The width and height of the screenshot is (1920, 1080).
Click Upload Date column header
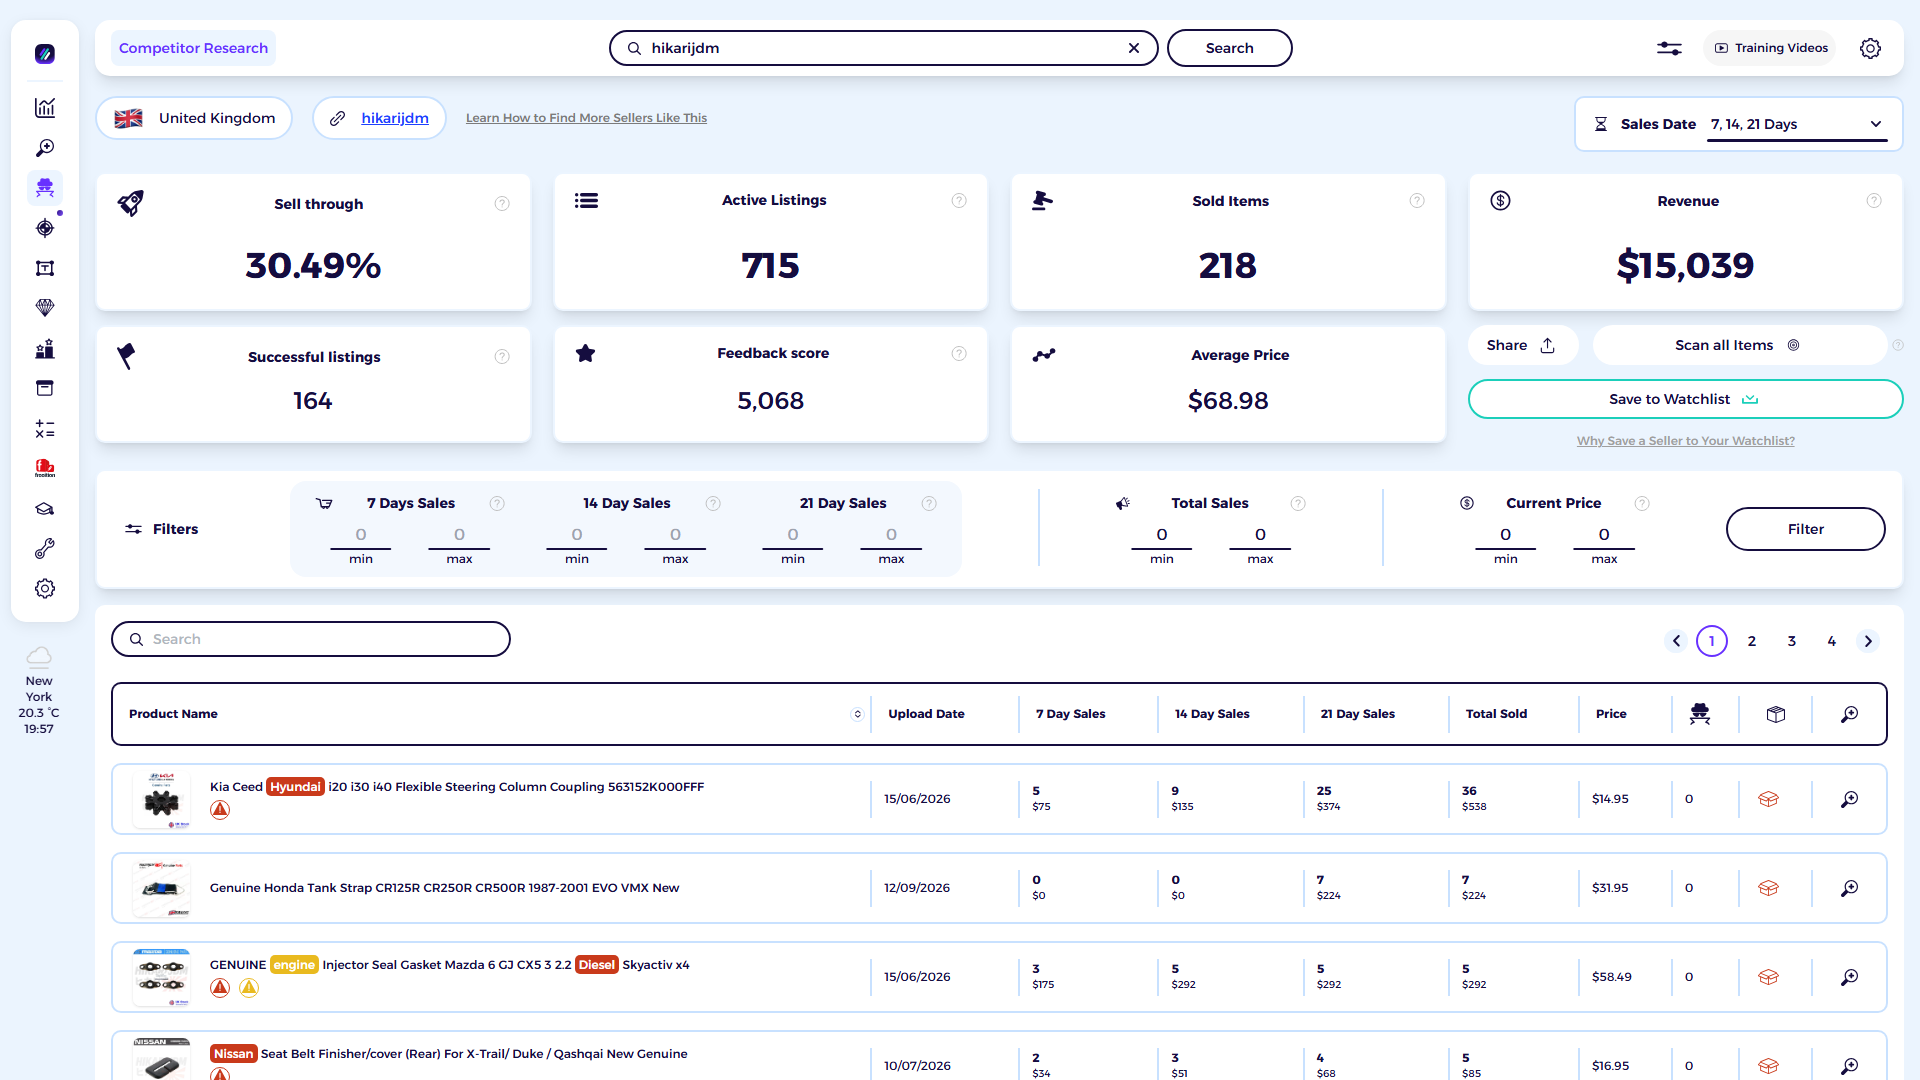point(926,714)
